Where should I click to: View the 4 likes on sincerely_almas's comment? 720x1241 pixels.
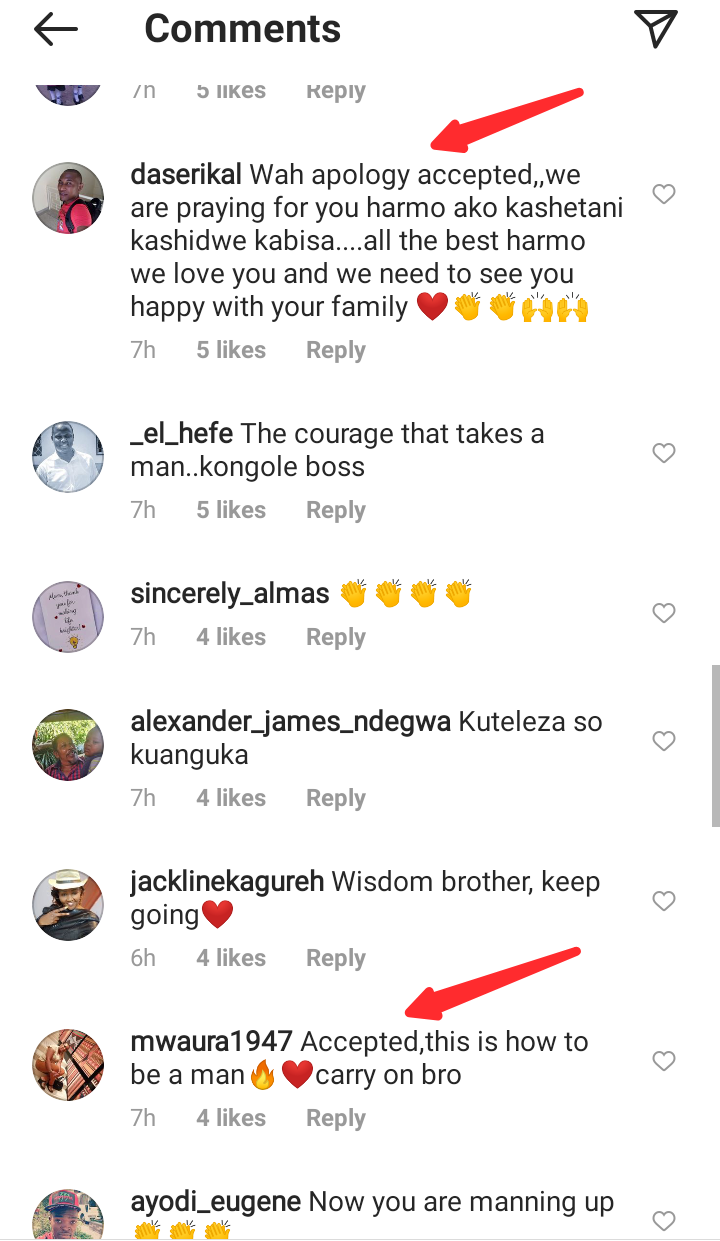click(x=231, y=637)
